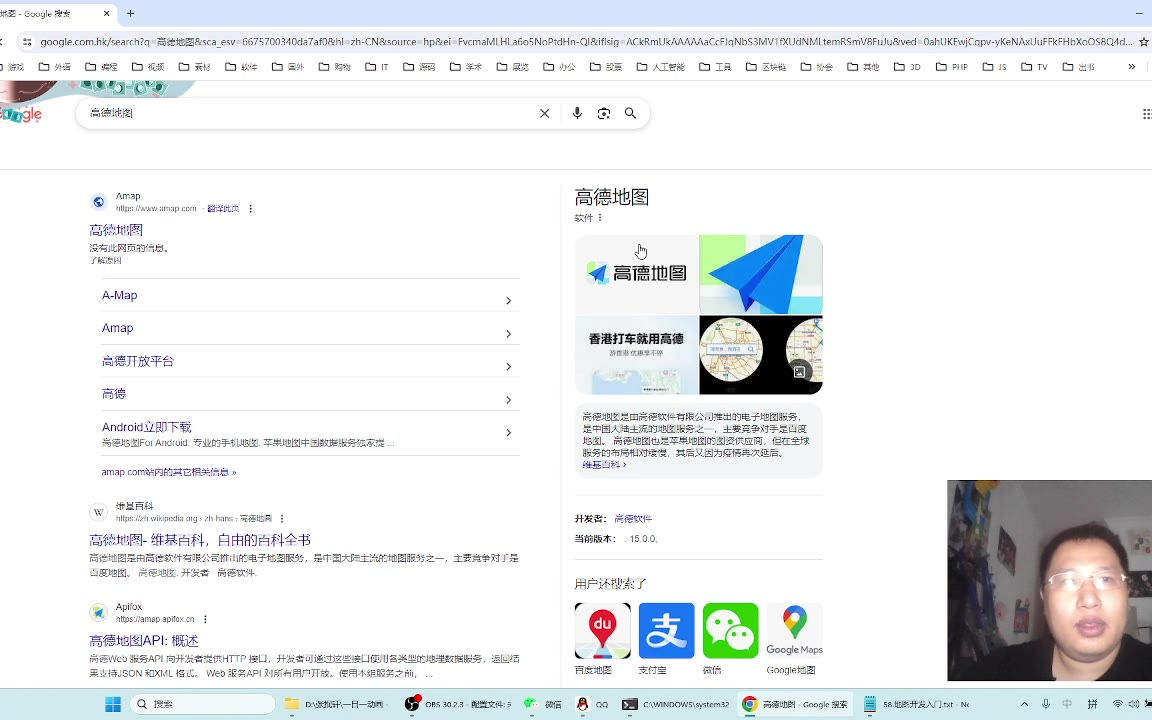Open 微信 app icon in related searches
This screenshot has height=720, width=1152.
coord(730,631)
